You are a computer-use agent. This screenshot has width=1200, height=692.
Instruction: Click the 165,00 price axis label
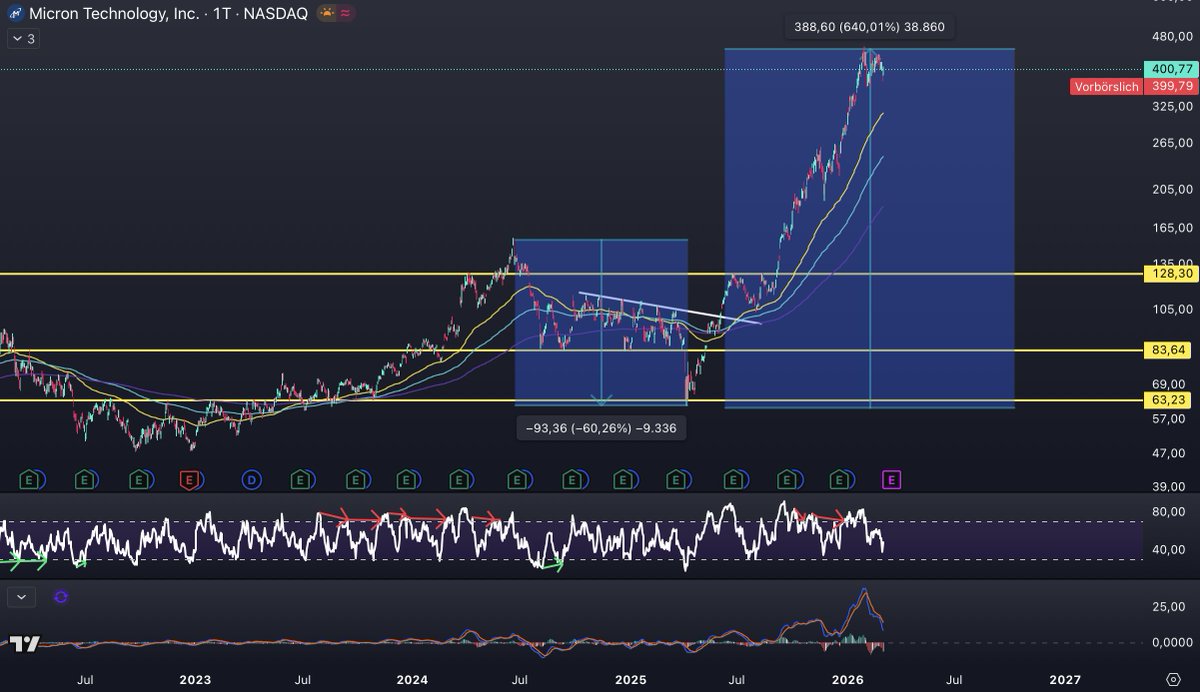1173,228
